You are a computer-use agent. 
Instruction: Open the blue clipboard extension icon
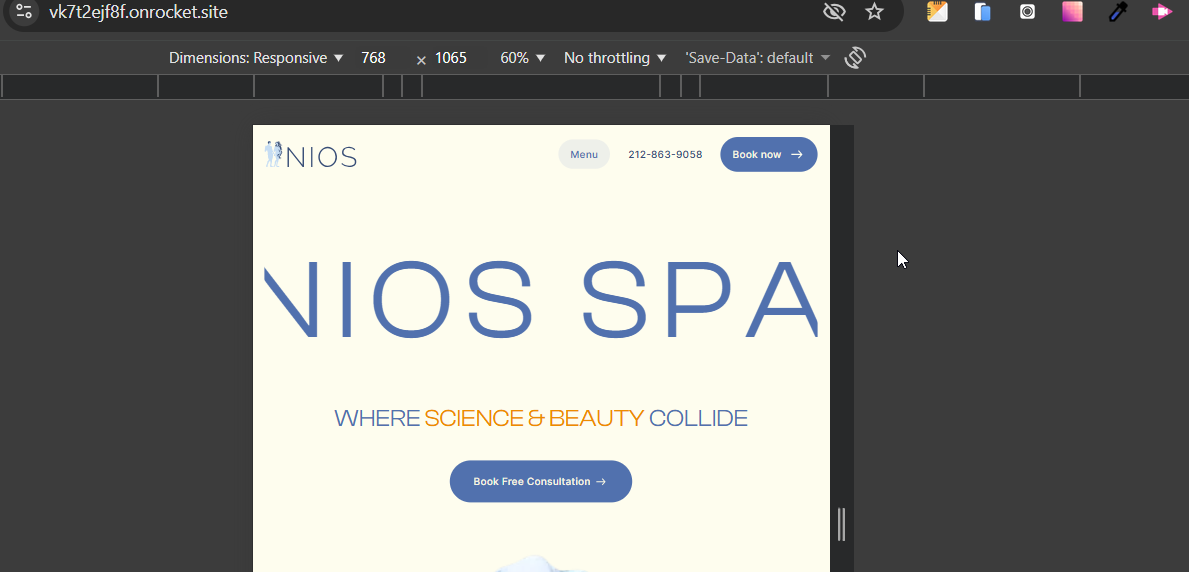coord(982,12)
